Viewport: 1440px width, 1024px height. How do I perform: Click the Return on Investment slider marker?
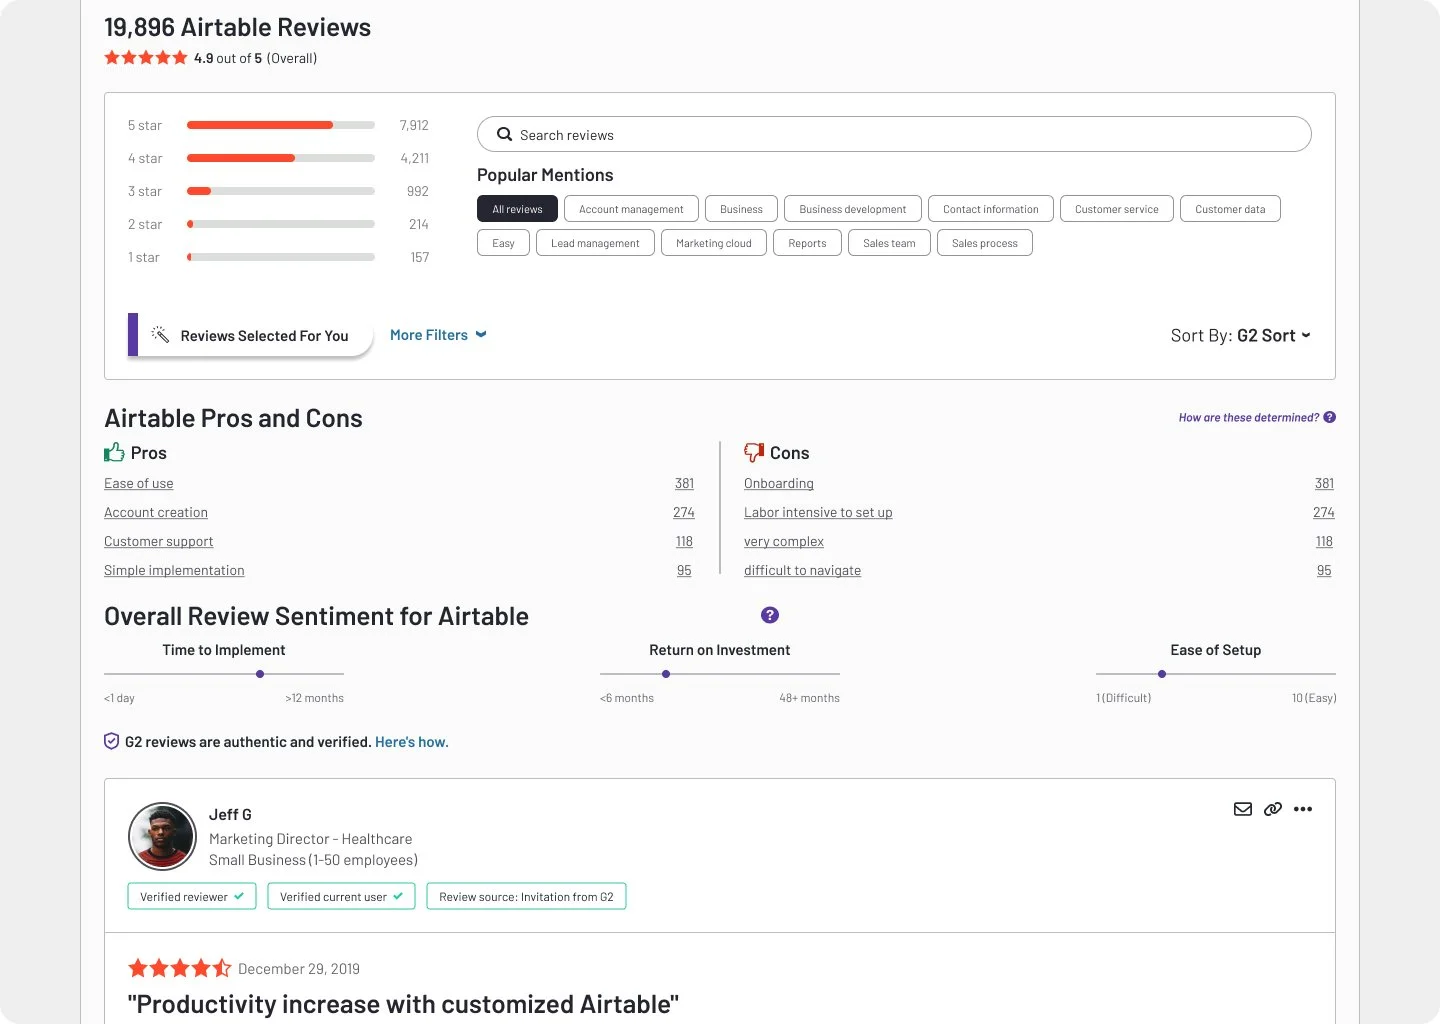pyautogui.click(x=666, y=674)
